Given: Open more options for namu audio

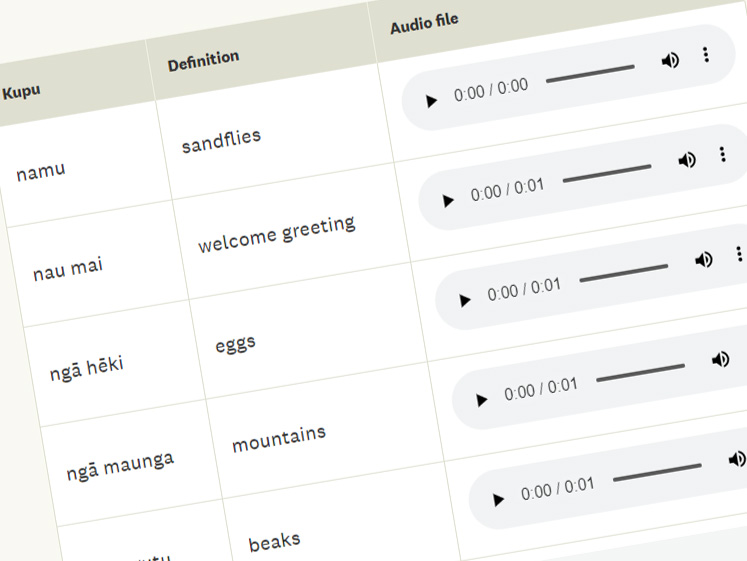Looking at the screenshot, I should [x=706, y=55].
